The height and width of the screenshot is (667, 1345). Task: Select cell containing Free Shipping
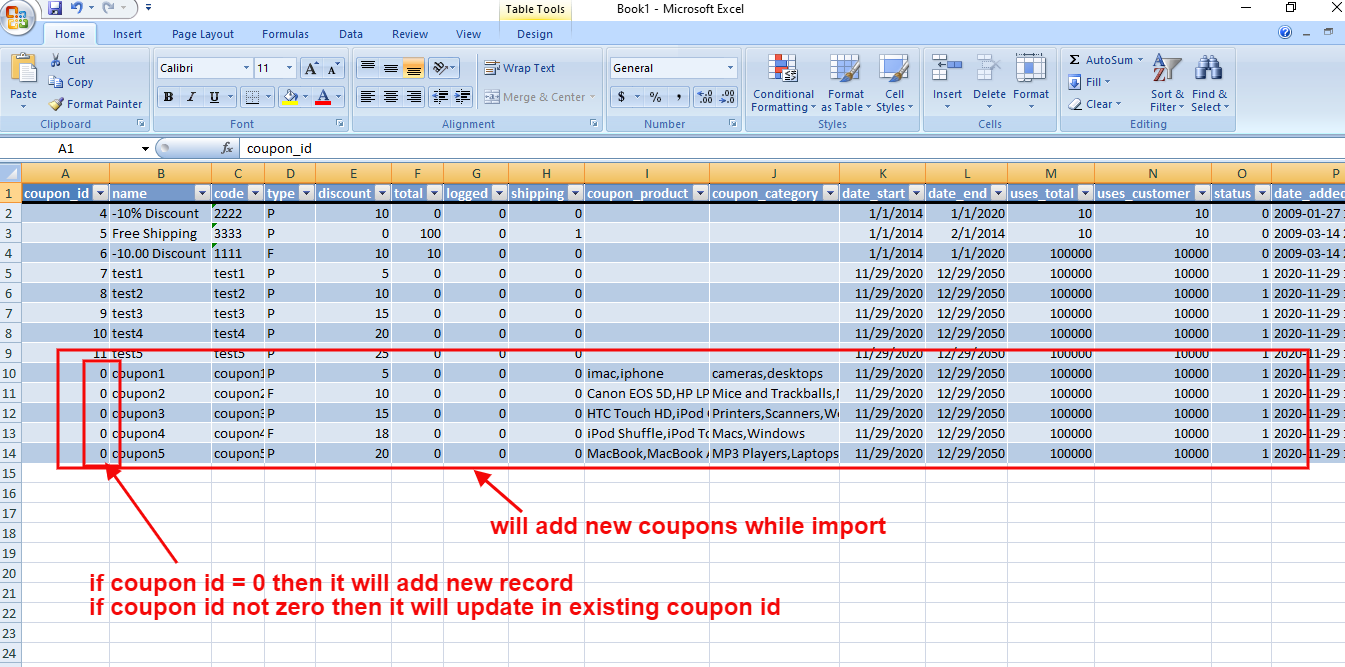160,233
